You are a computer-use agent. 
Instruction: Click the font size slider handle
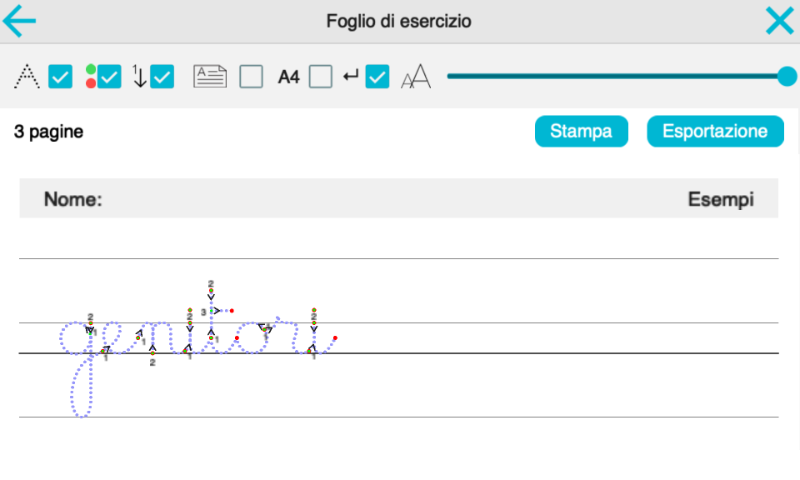point(787,77)
